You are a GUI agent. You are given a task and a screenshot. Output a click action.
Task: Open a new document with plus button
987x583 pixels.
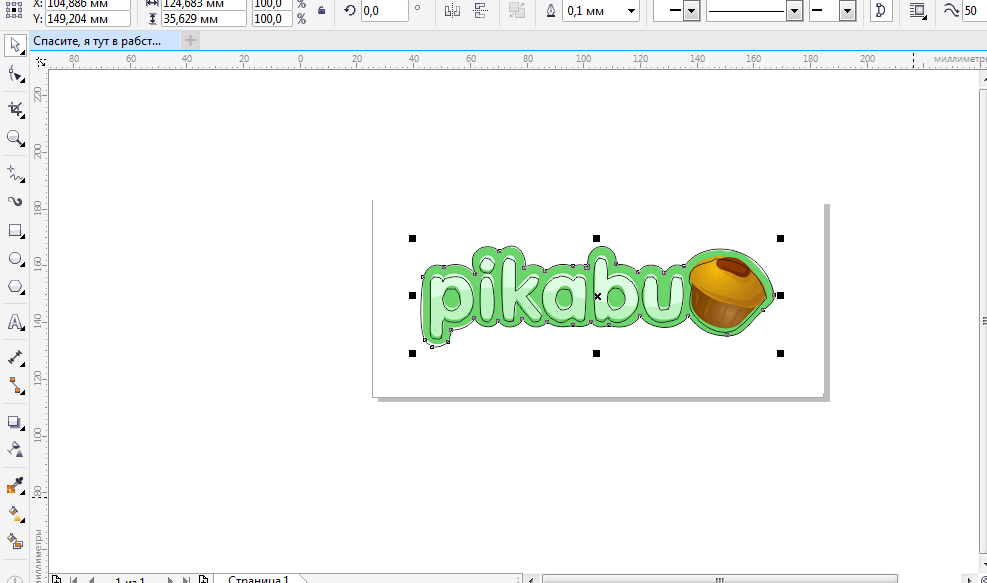pos(190,40)
